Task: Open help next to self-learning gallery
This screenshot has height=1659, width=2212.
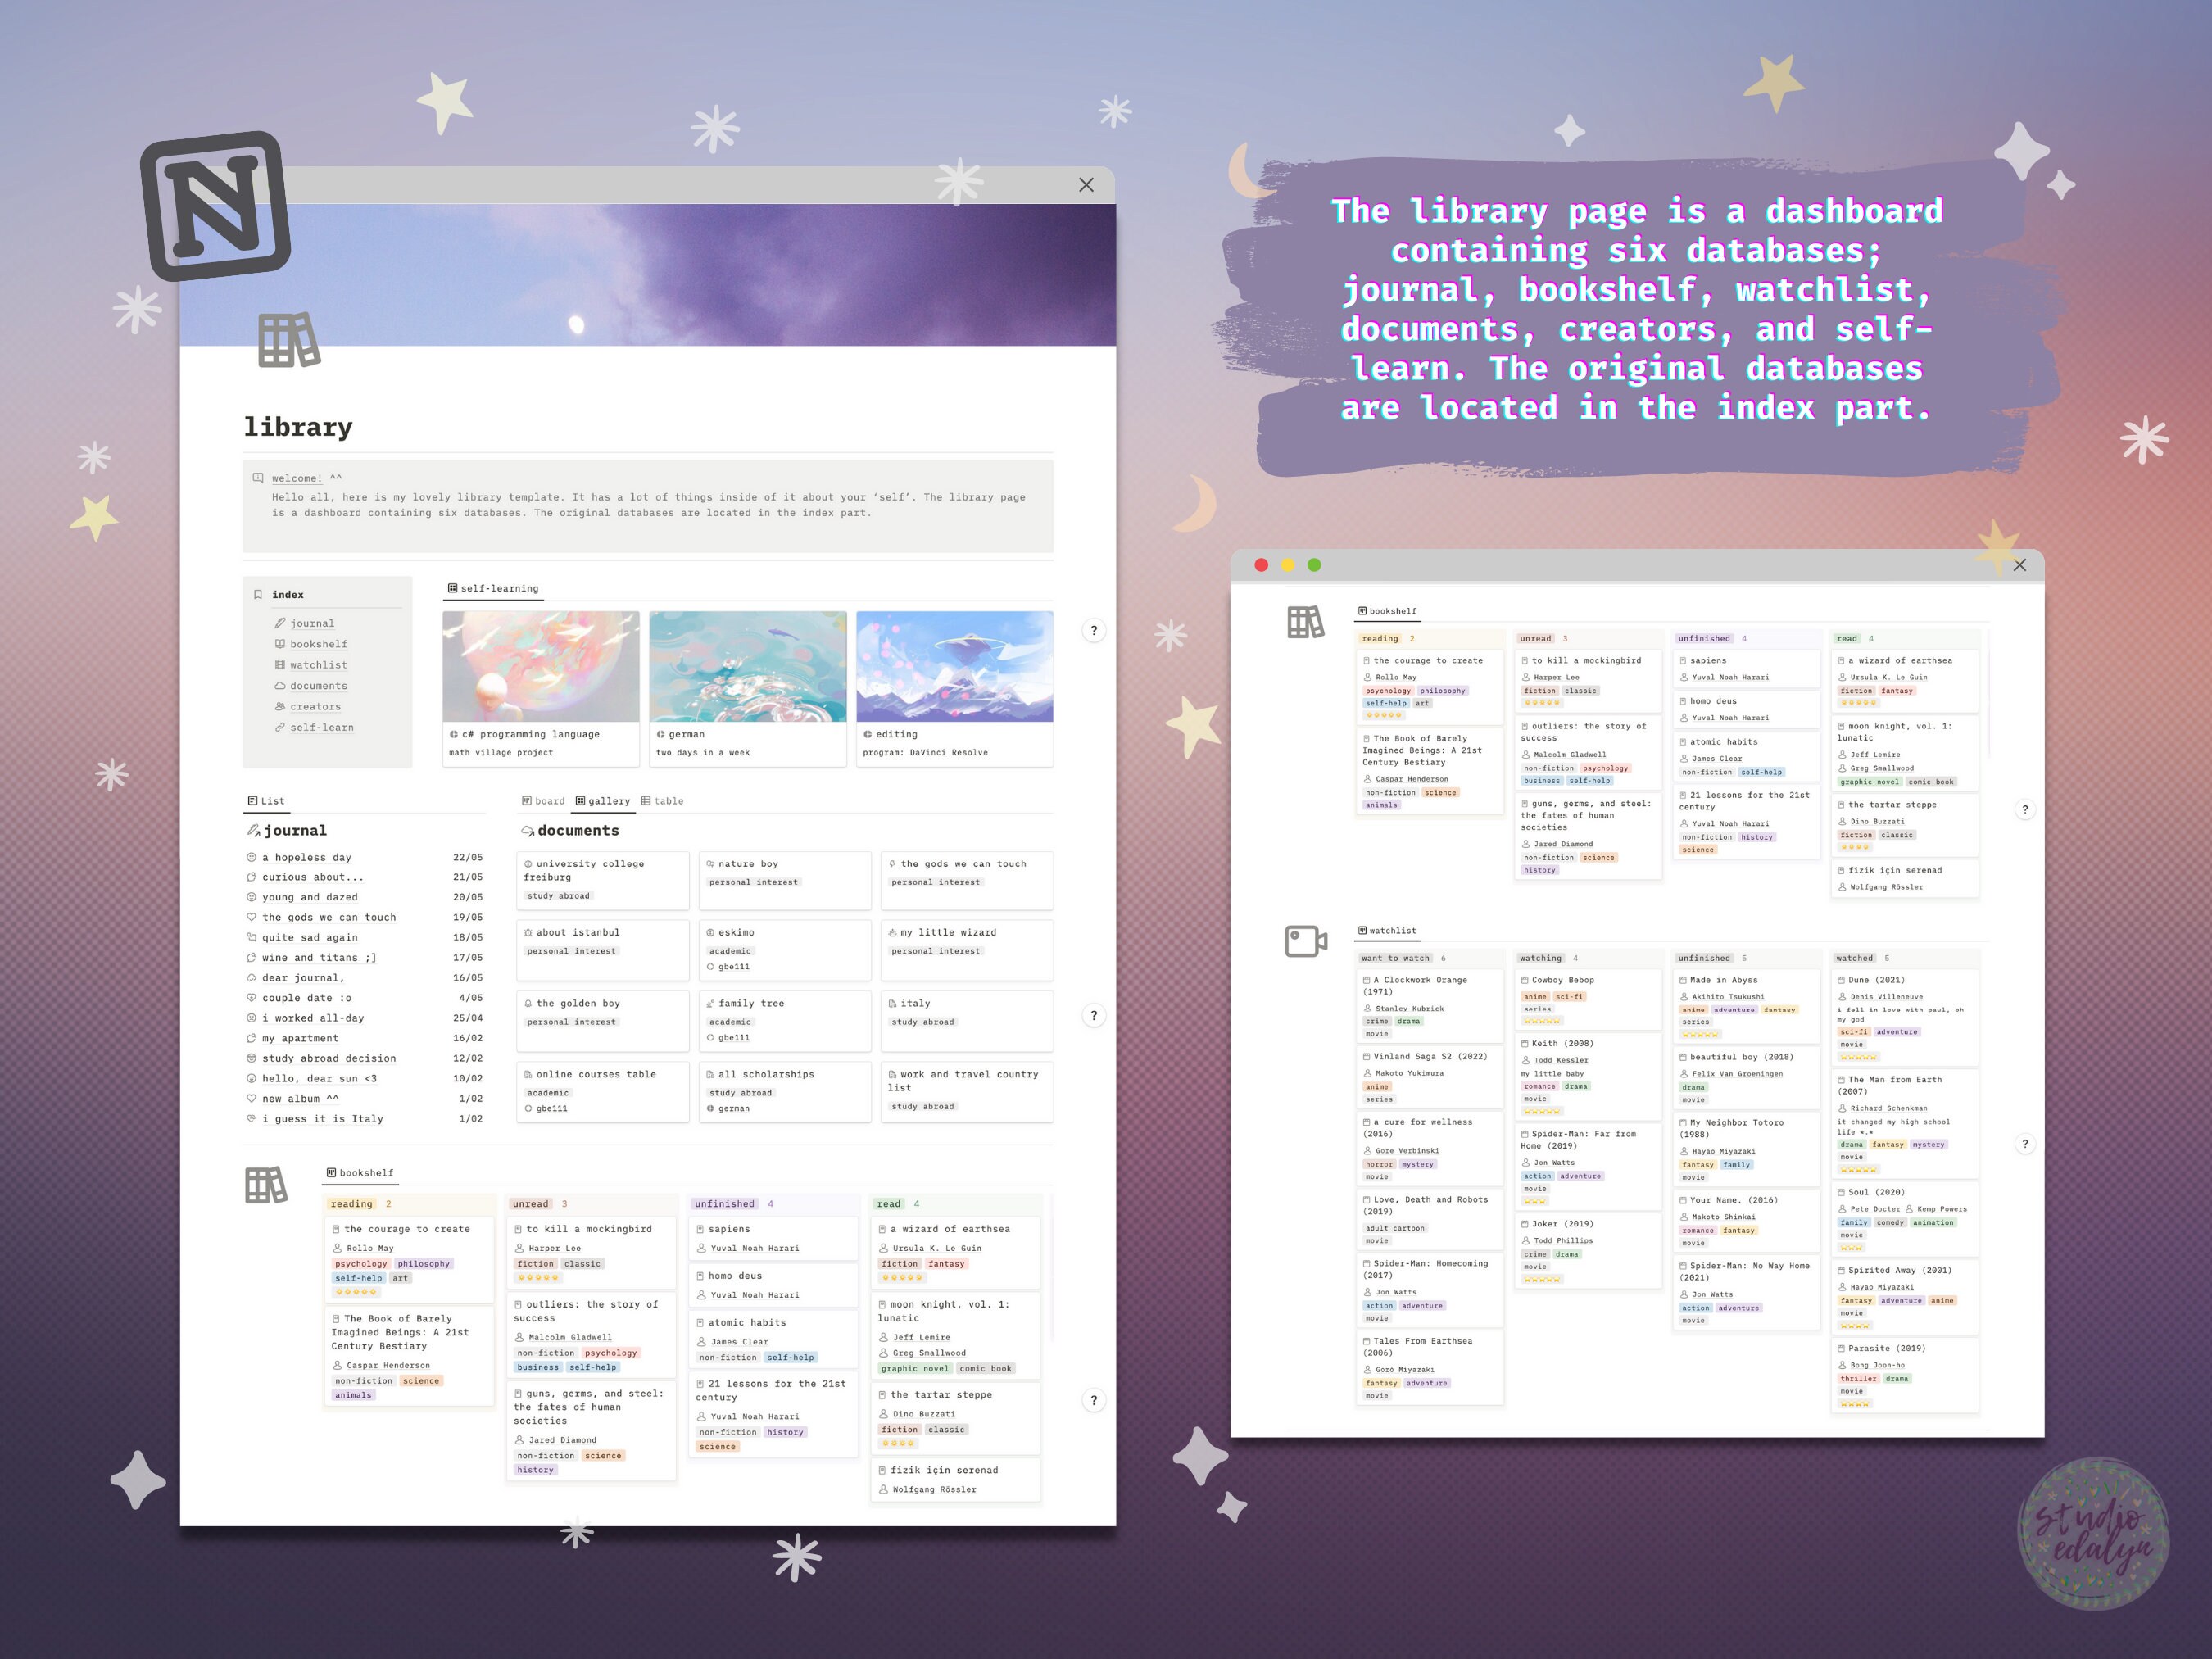Action: coord(1094,631)
